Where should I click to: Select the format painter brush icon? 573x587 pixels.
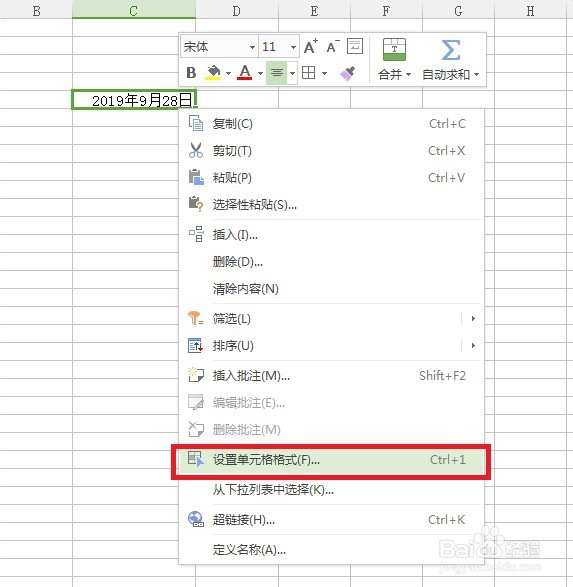(348, 73)
